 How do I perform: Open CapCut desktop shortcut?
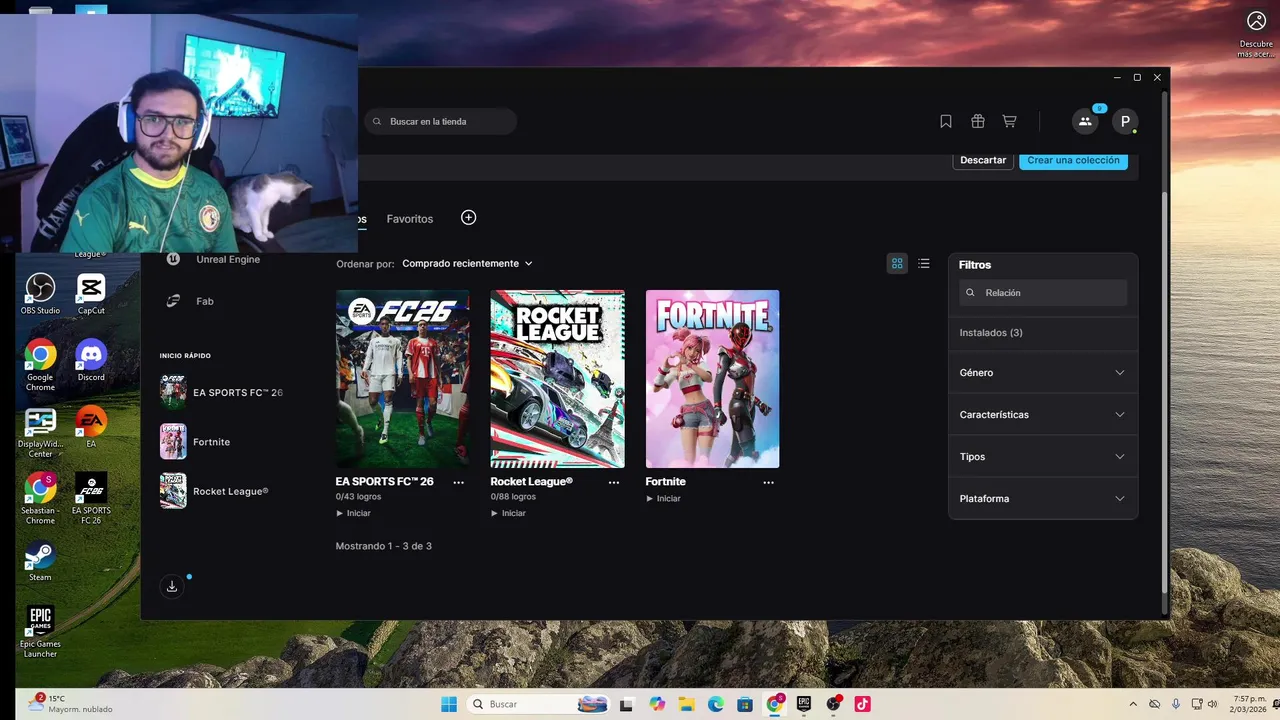[x=91, y=293]
